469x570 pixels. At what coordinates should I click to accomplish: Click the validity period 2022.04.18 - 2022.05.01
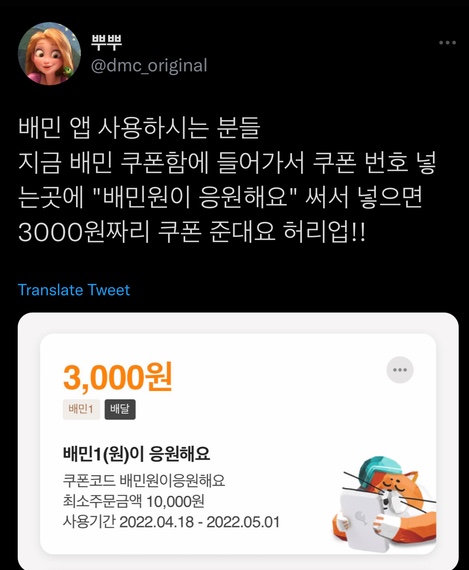point(171,522)
